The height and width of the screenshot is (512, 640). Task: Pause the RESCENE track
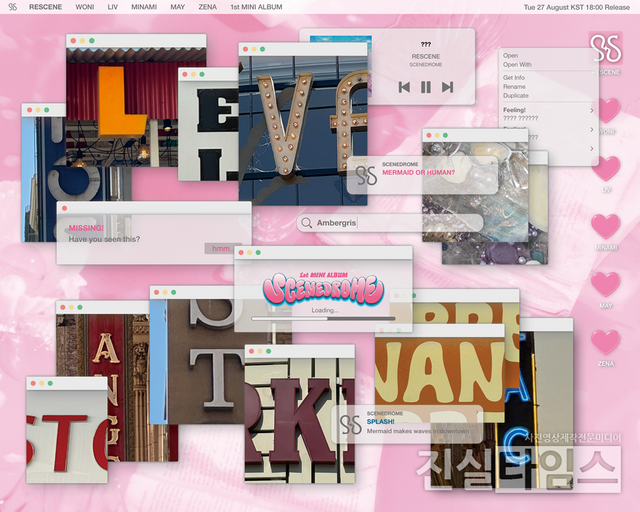point(426,87)
